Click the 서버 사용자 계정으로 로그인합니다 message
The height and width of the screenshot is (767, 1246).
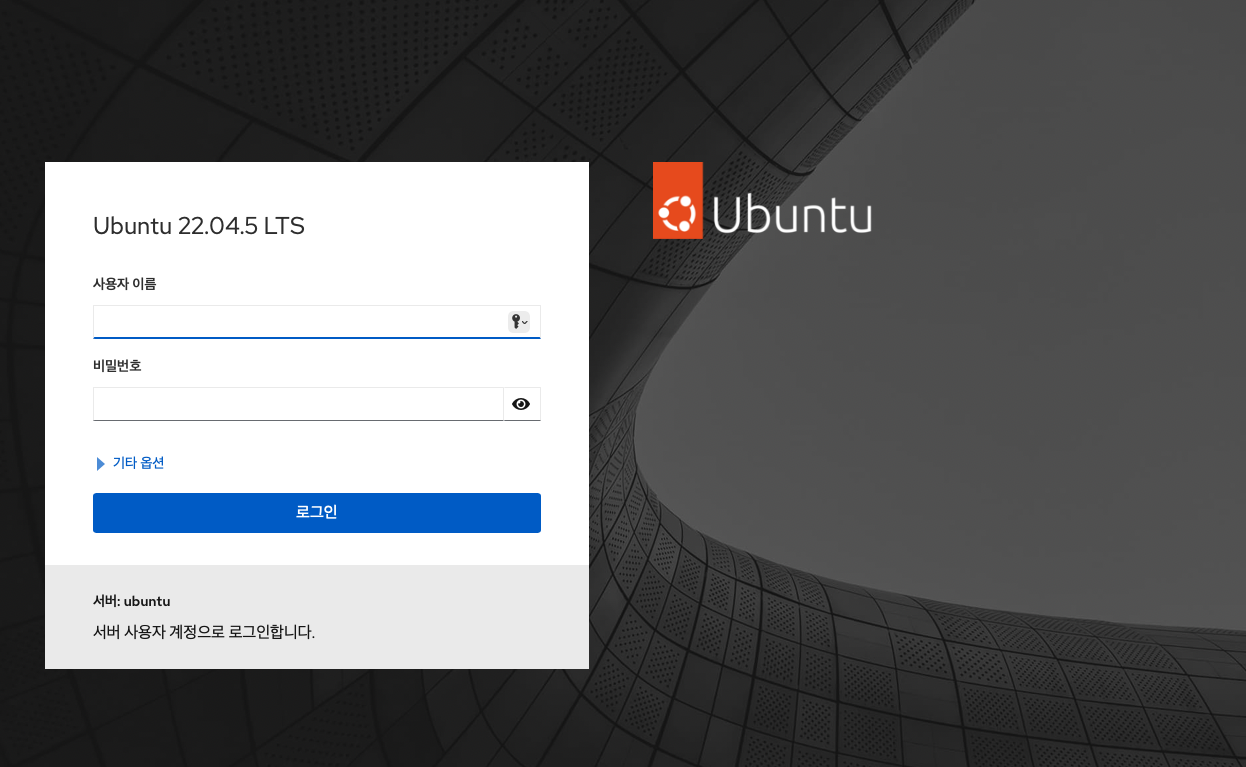[x=204, y=632]
